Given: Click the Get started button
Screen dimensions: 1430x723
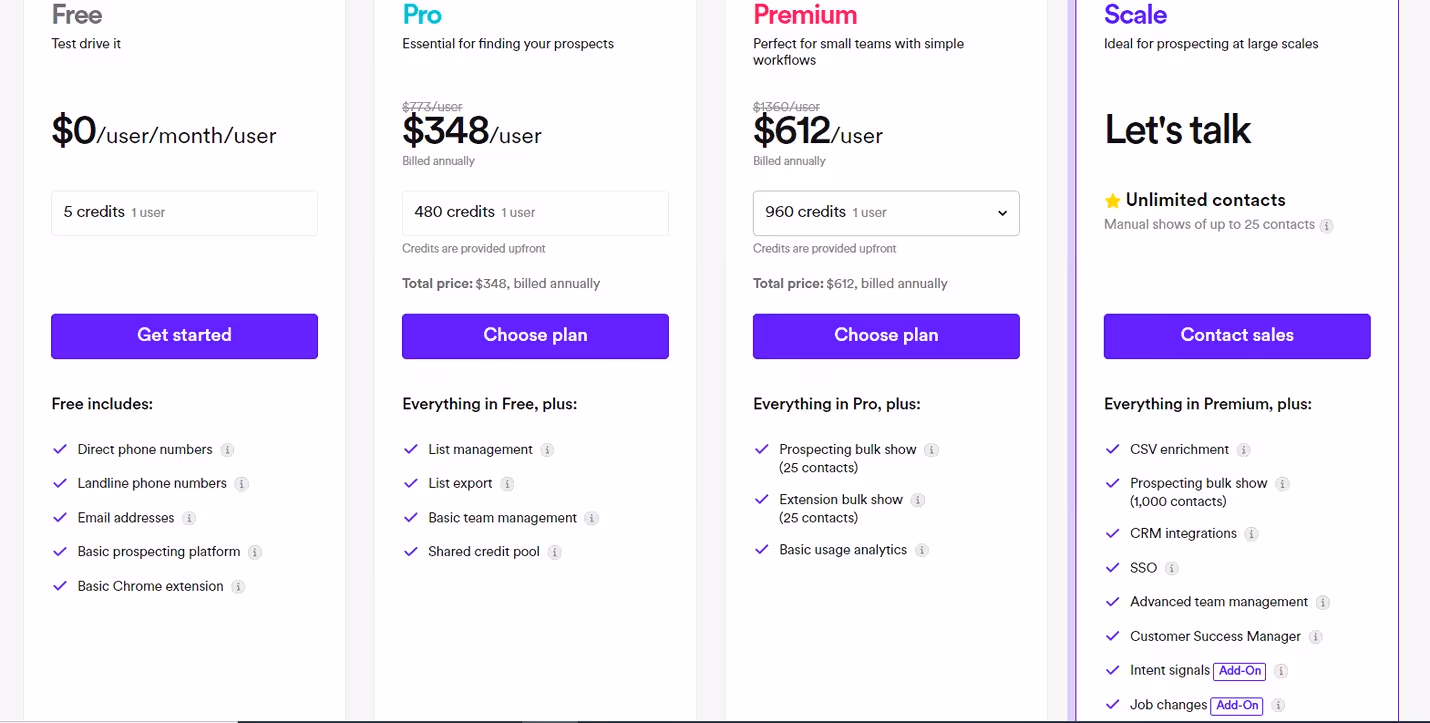Looking at the screenshot, I should click(184, 336).
